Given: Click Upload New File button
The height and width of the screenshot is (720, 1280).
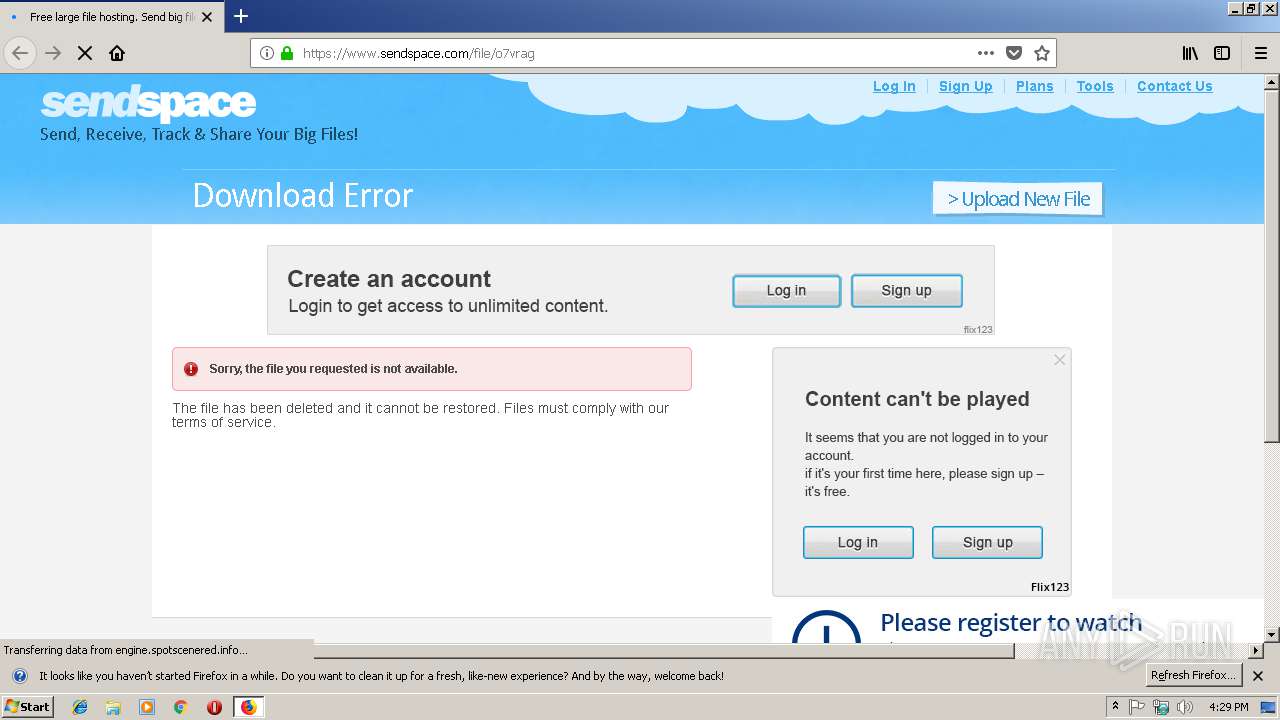Looking at the screenshot, I should pos(1018,199).
